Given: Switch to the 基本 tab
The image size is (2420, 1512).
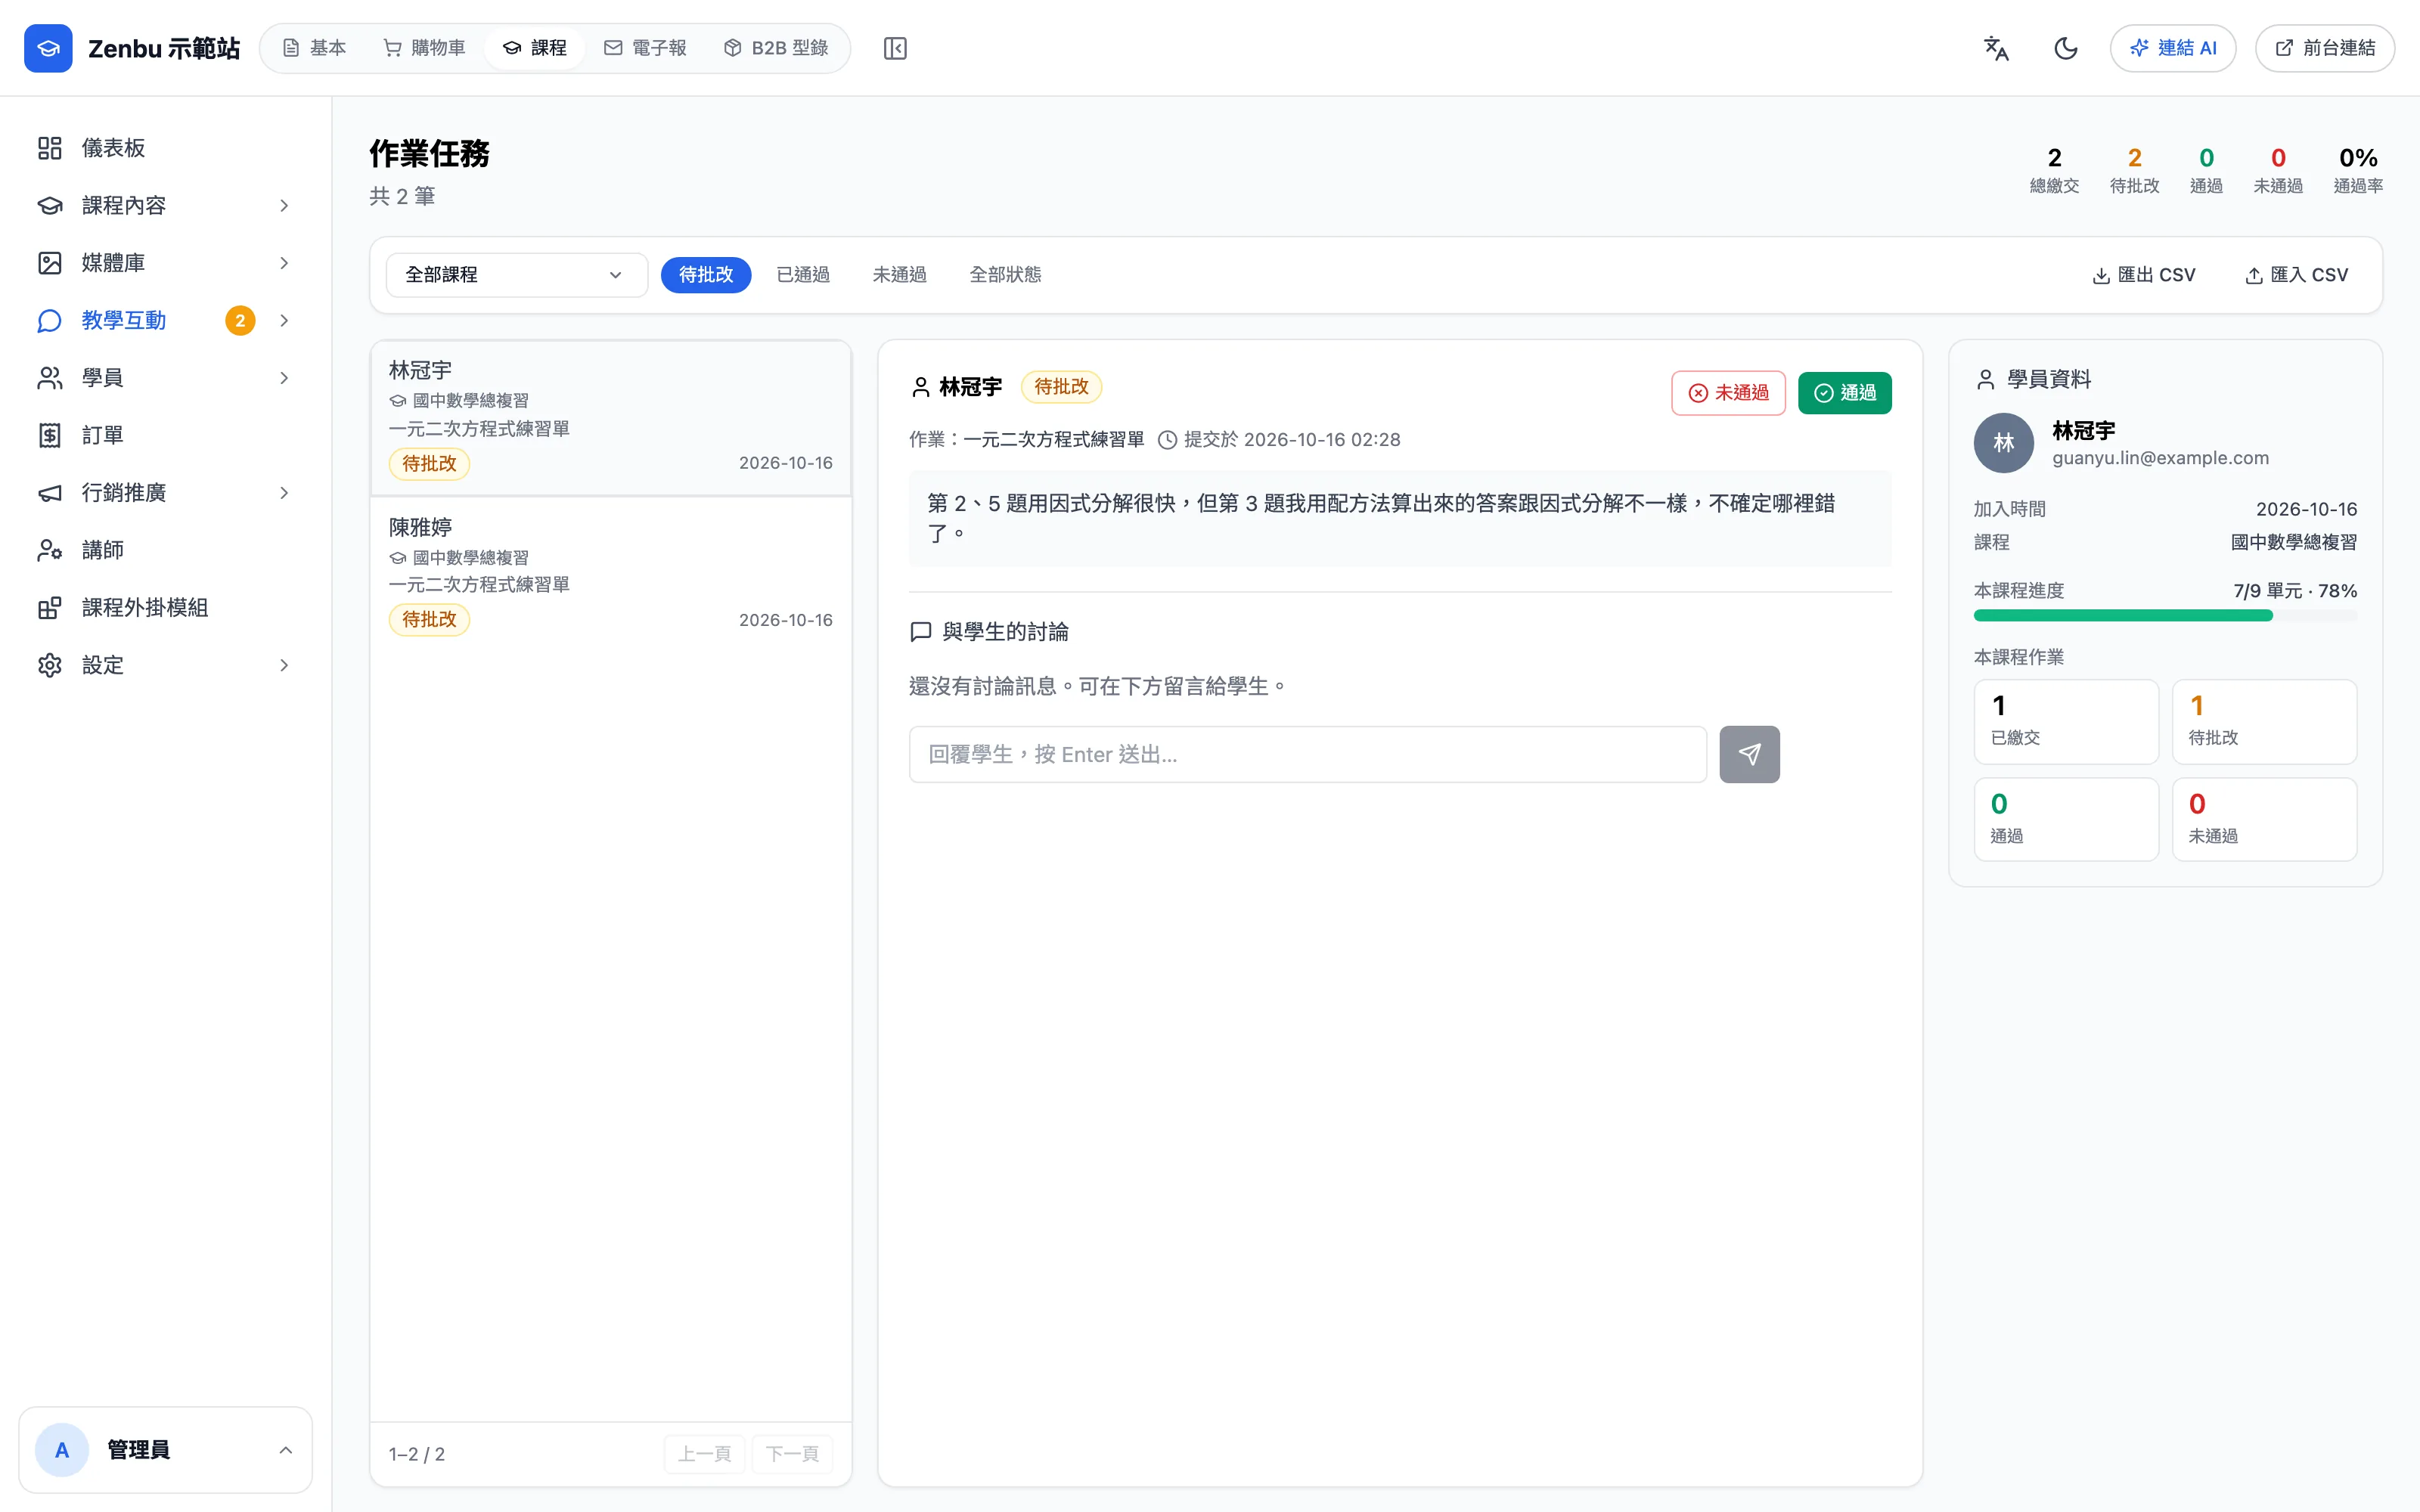Looking at the screenshot, I should [314, 48].
